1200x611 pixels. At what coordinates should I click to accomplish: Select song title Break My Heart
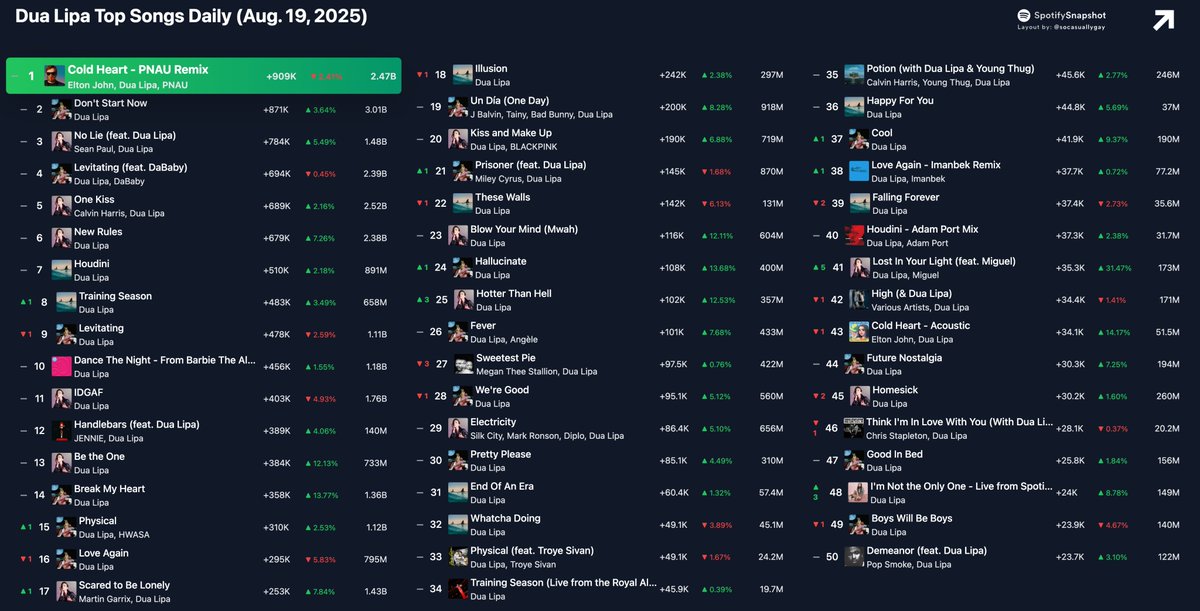(109, 488)
